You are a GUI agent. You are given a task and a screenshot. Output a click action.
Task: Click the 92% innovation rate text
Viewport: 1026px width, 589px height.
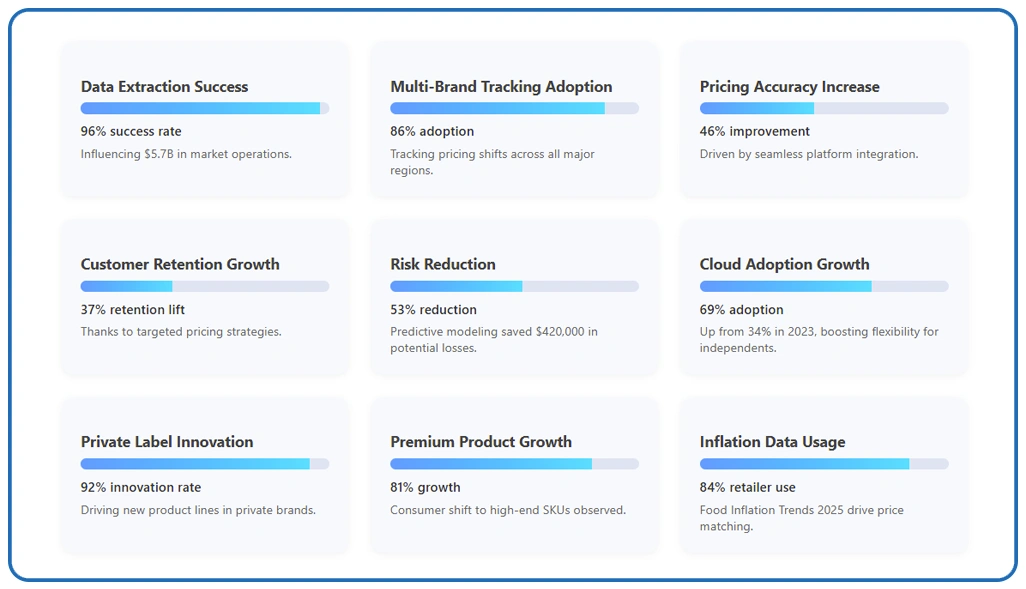coord(140,488)
